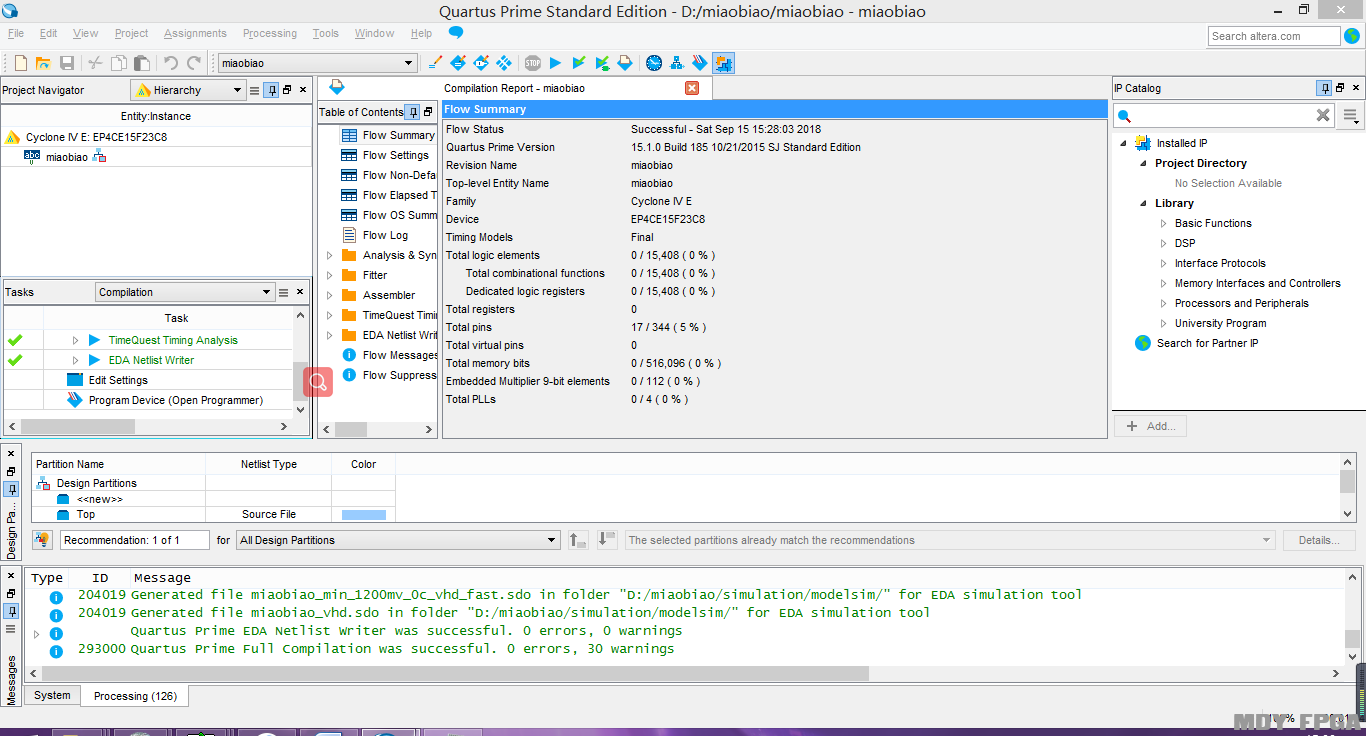Expand the Fitter report folder

pos(329,275)
